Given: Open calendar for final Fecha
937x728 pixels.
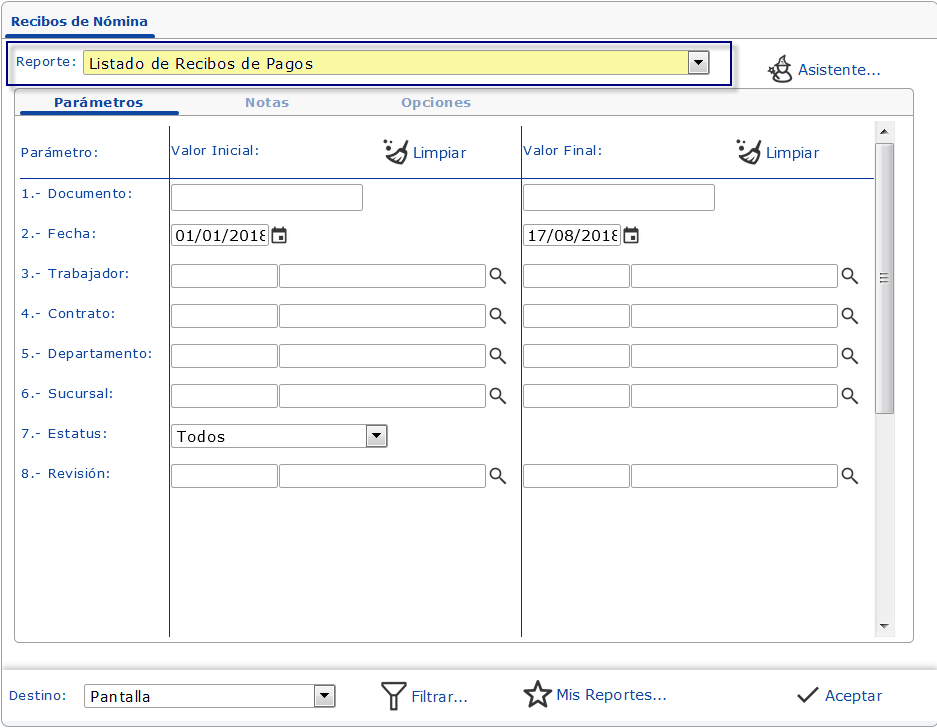Looking at the screenshot, I should click(x=631, y=235).
